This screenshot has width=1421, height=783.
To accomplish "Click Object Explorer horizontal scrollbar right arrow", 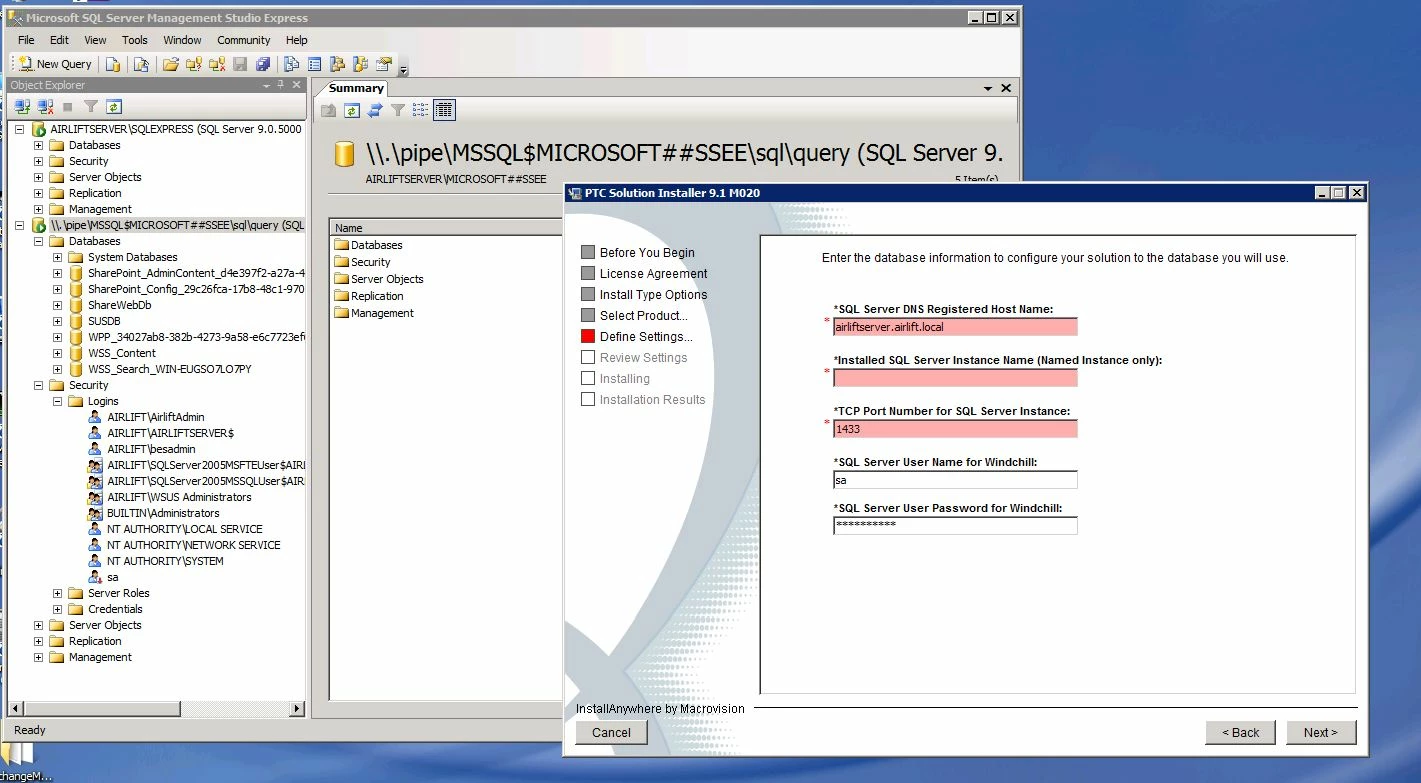I will point(297,708).
